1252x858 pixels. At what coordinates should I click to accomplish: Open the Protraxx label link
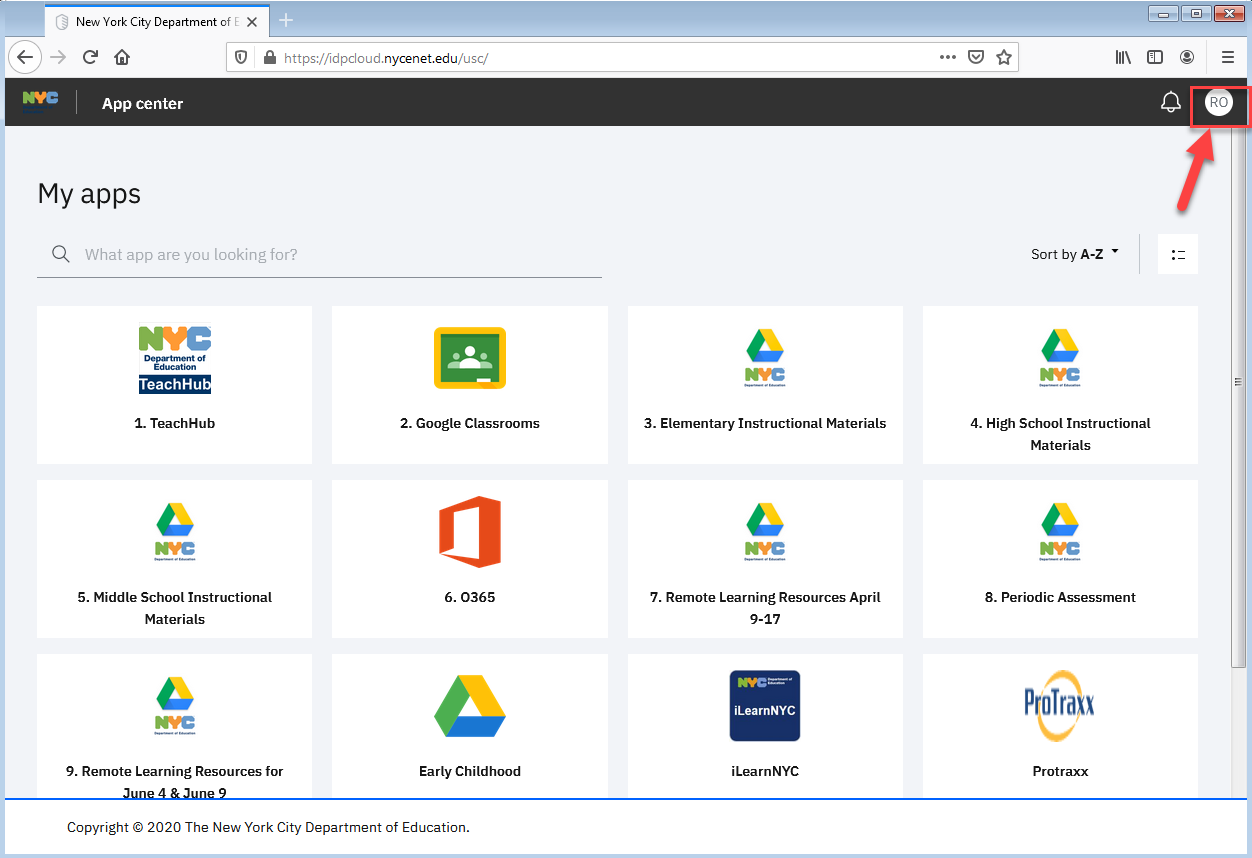click(1060, 771)
